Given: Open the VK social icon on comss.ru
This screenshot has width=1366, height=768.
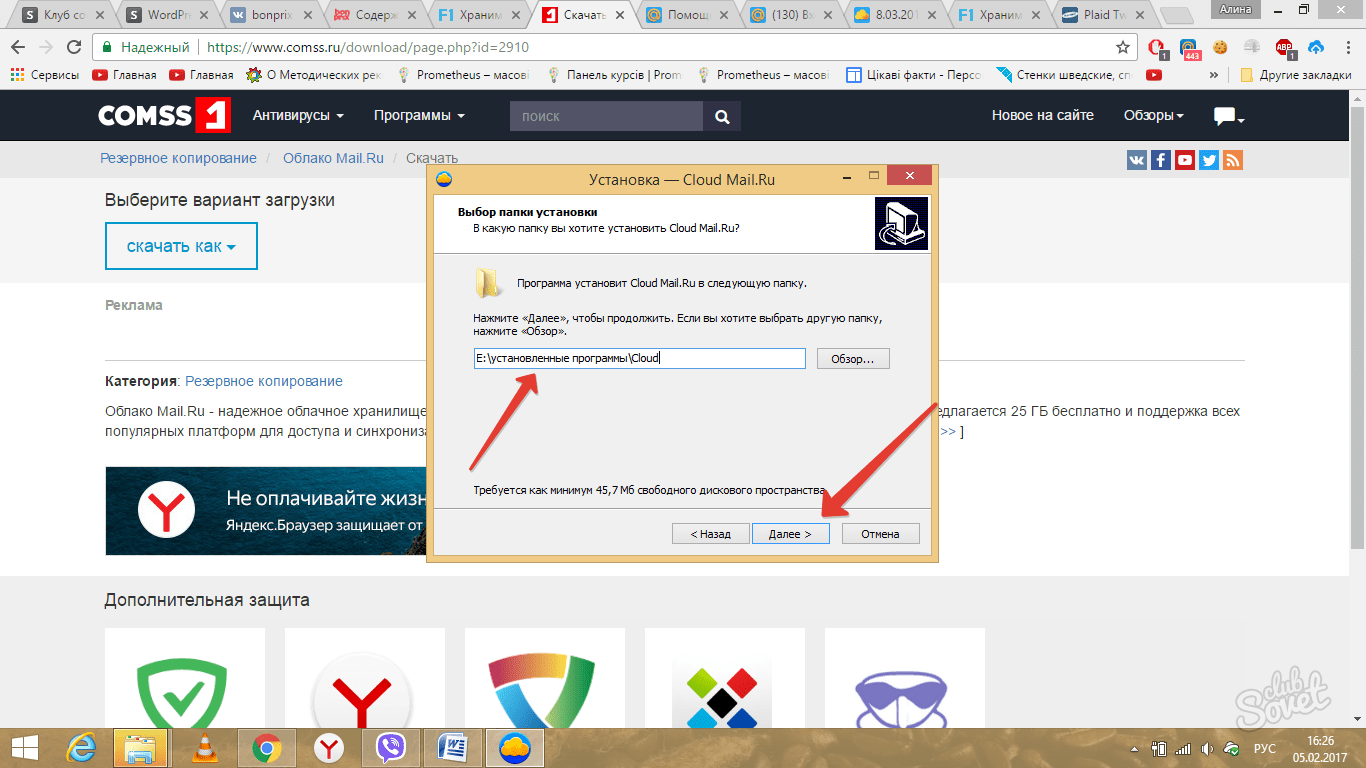Looking at the screenshot, I should (x=1137, y=160).
